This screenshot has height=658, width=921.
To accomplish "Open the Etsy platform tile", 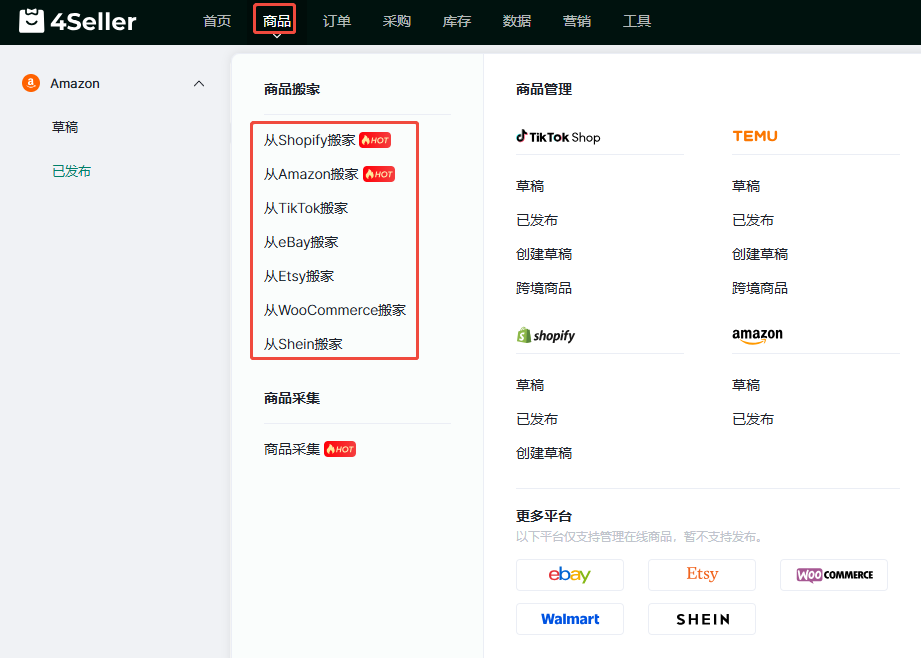I will (701, 575).
